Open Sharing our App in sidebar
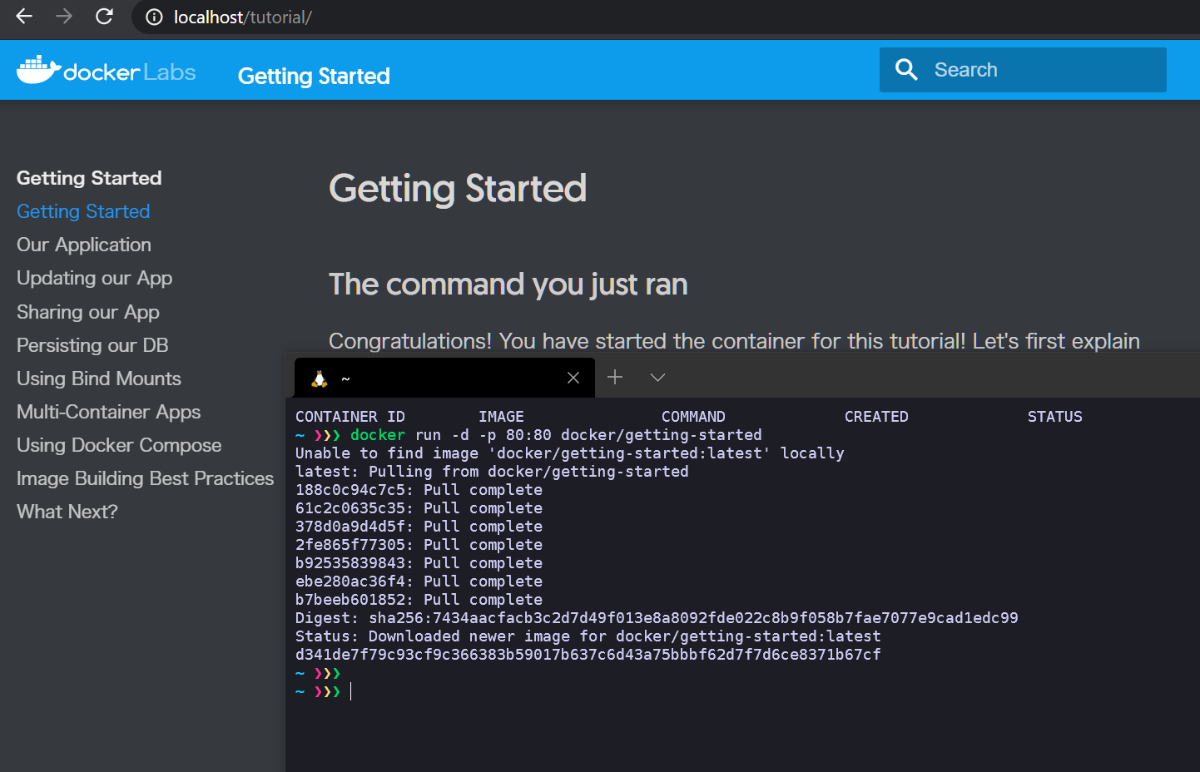Image resolution: width=1200 pixels, height=772 pixels. (88, 312)
